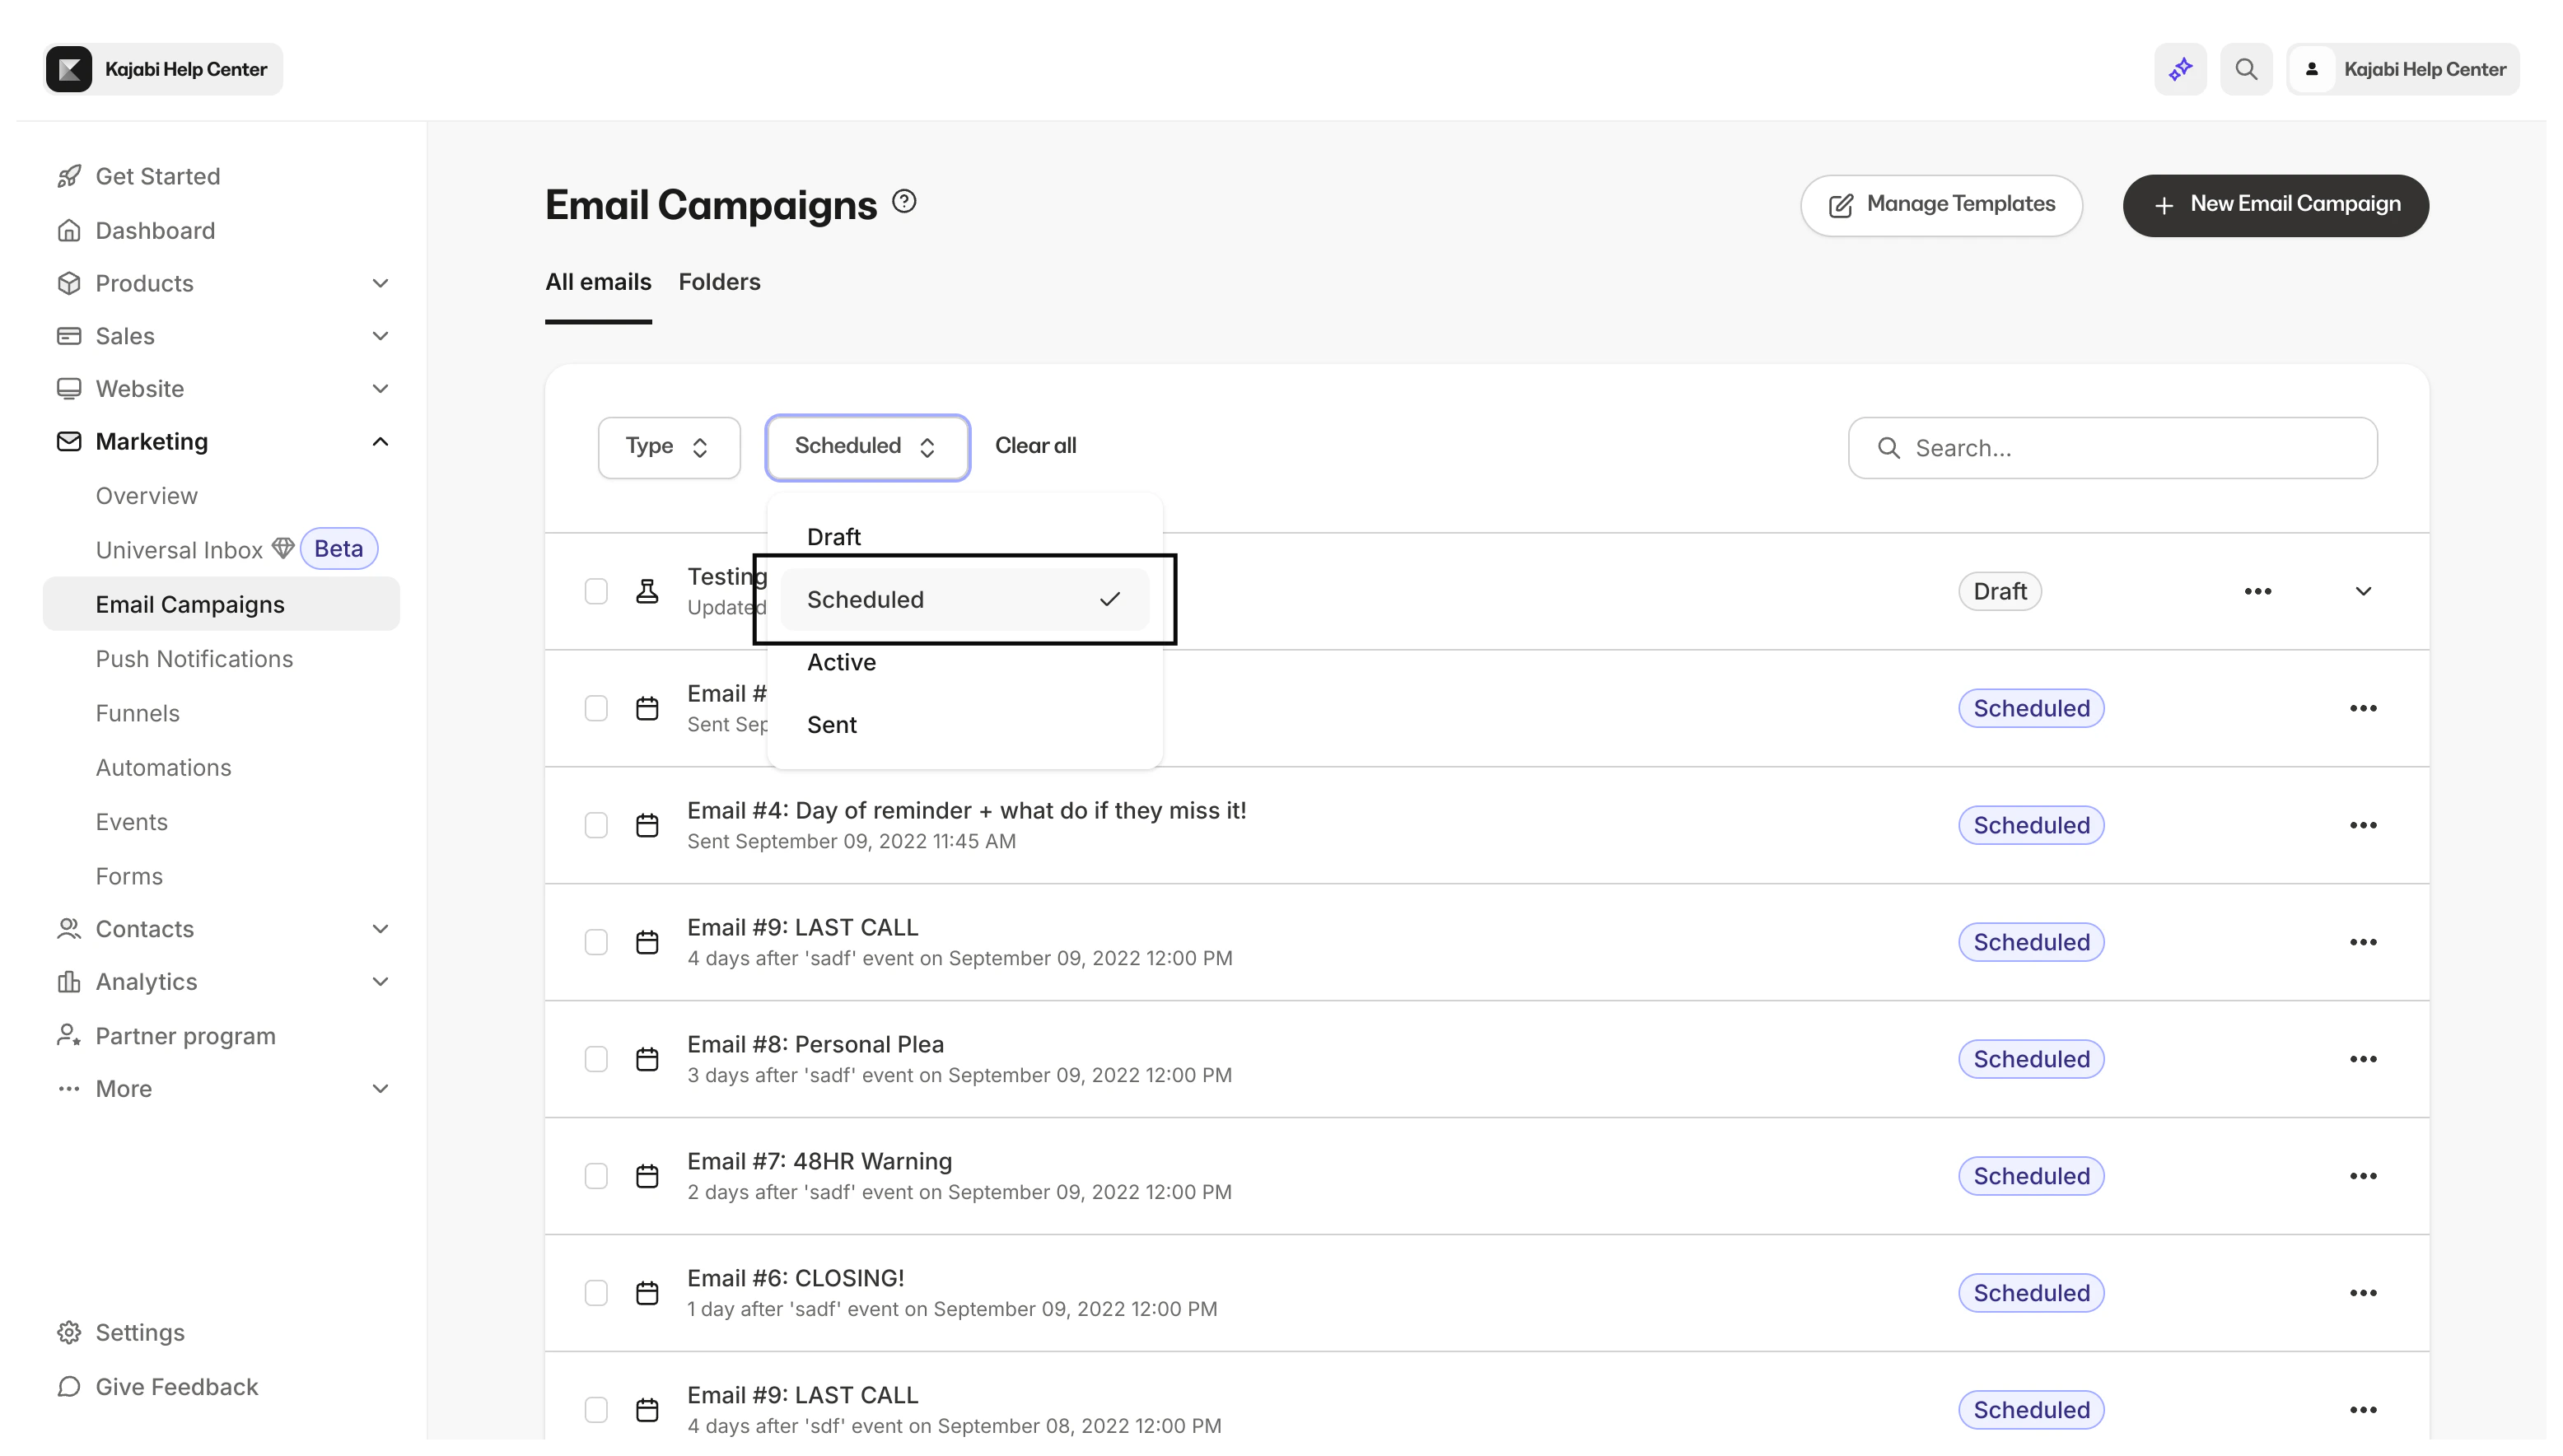The image size is (2563, 1456).
Task: Click the sparkle AI assistant icon
Action: coord(2180,68)
